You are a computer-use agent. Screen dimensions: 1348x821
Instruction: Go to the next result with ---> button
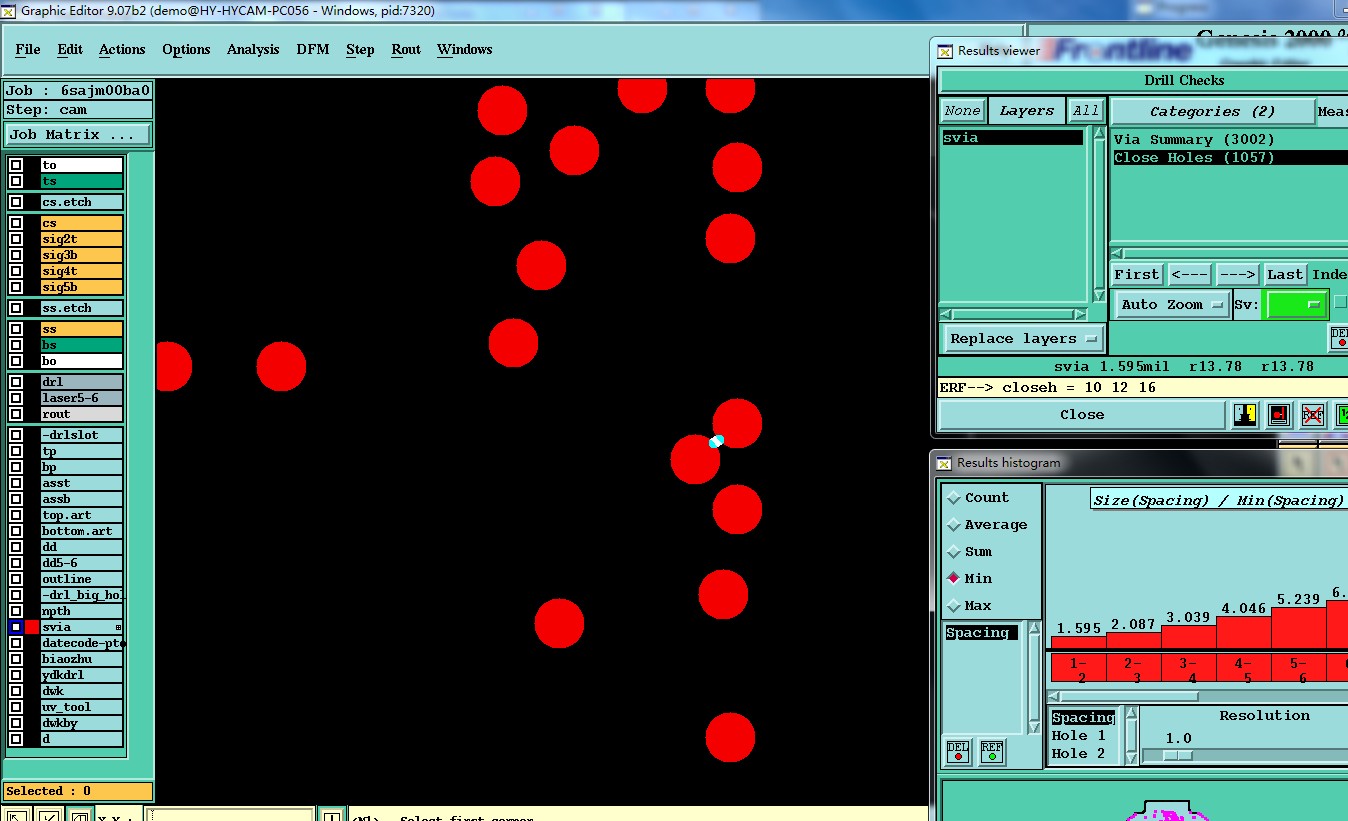(1237, 274)
